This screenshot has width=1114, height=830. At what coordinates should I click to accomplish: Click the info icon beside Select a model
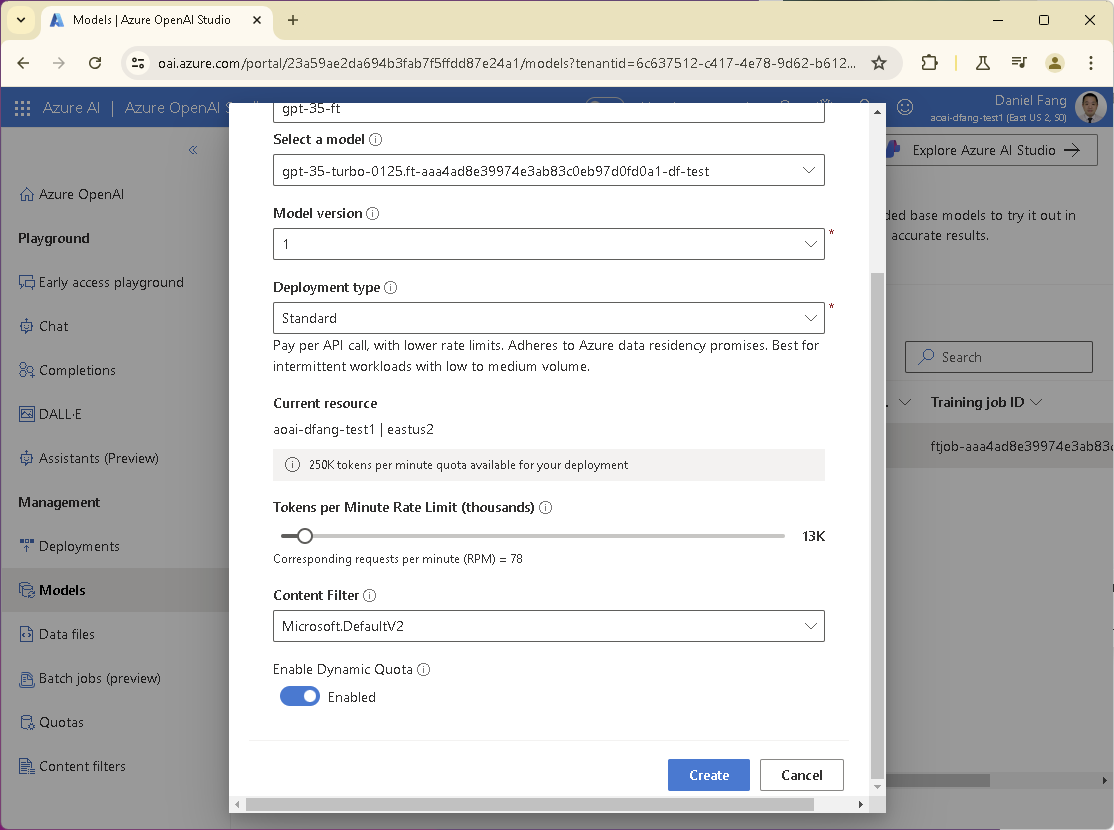pyautogui.click(x=376, y=139)
